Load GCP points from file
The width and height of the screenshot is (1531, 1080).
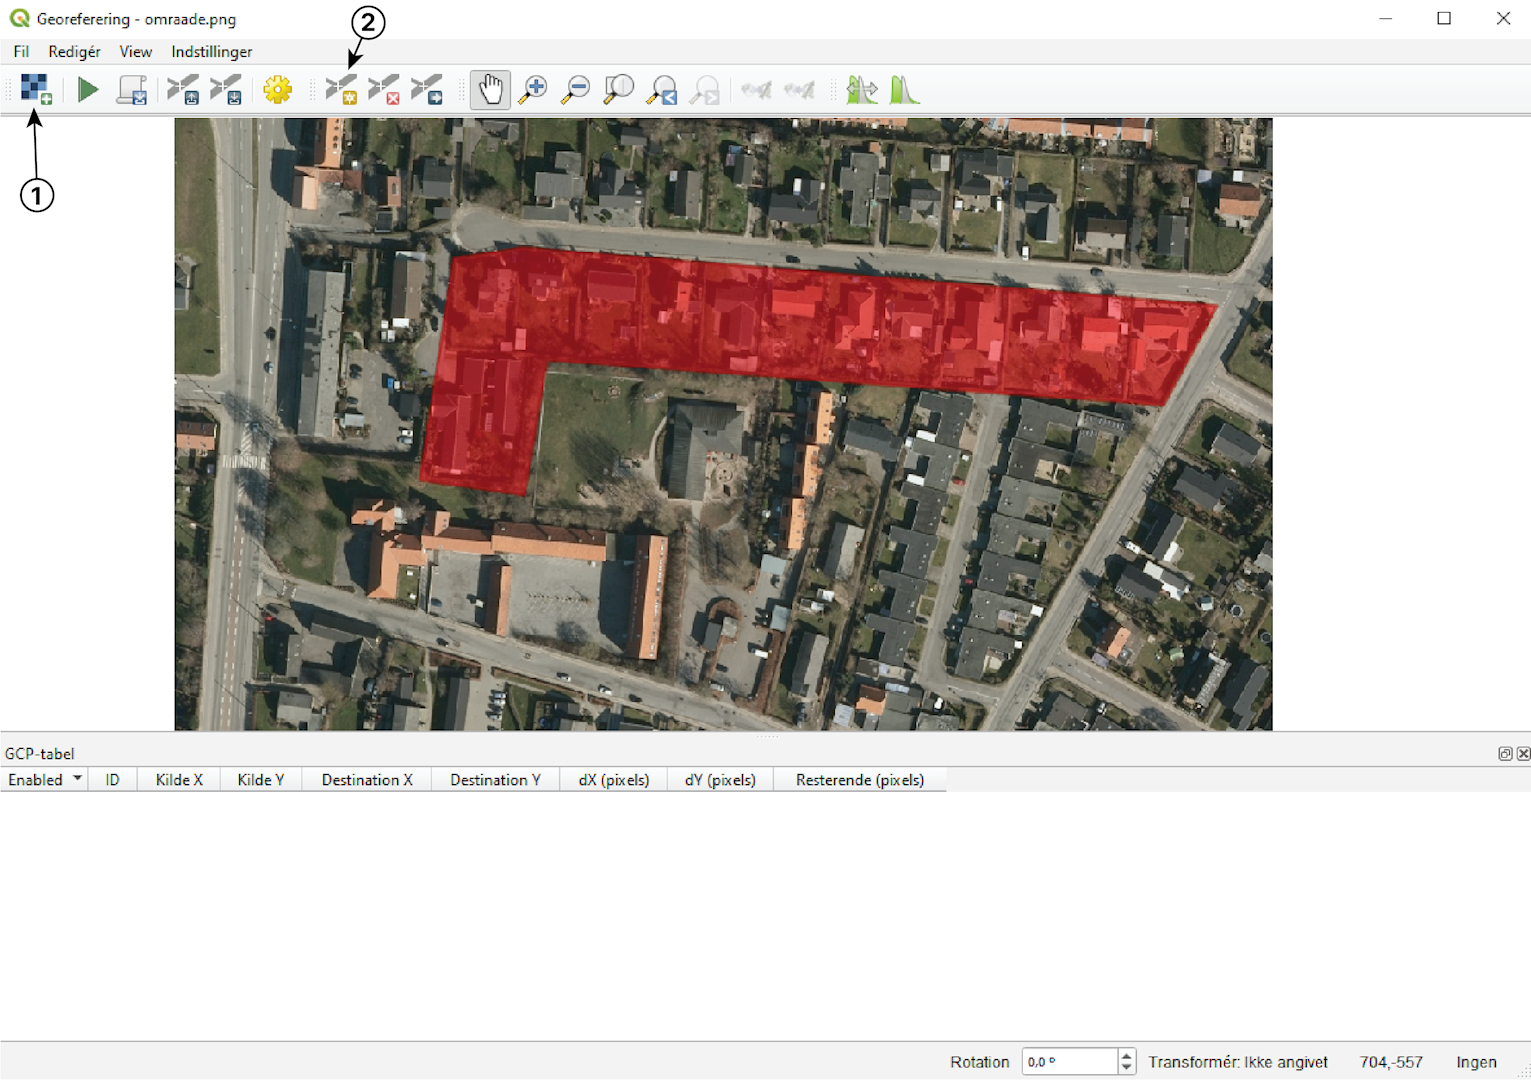coord(182,90)
